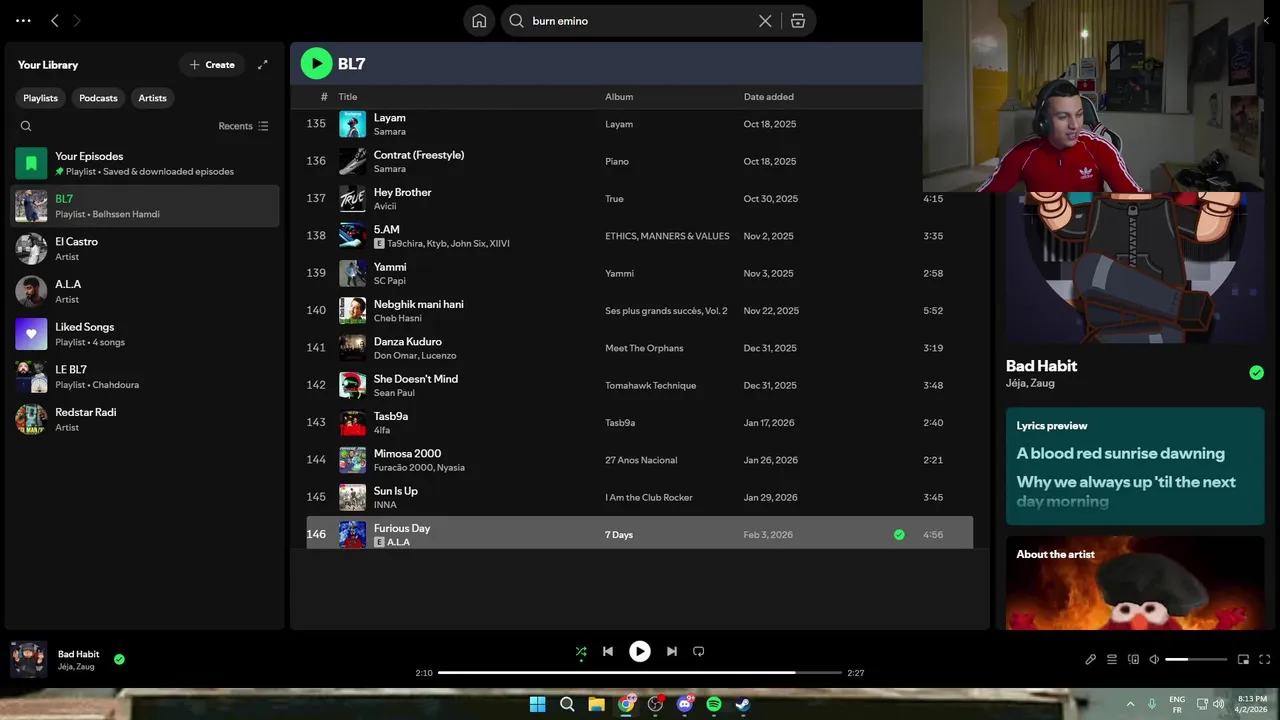The image size is (1280, 720).
Task: Select track Contrat (Freestyle)
Action: point(639,161)
